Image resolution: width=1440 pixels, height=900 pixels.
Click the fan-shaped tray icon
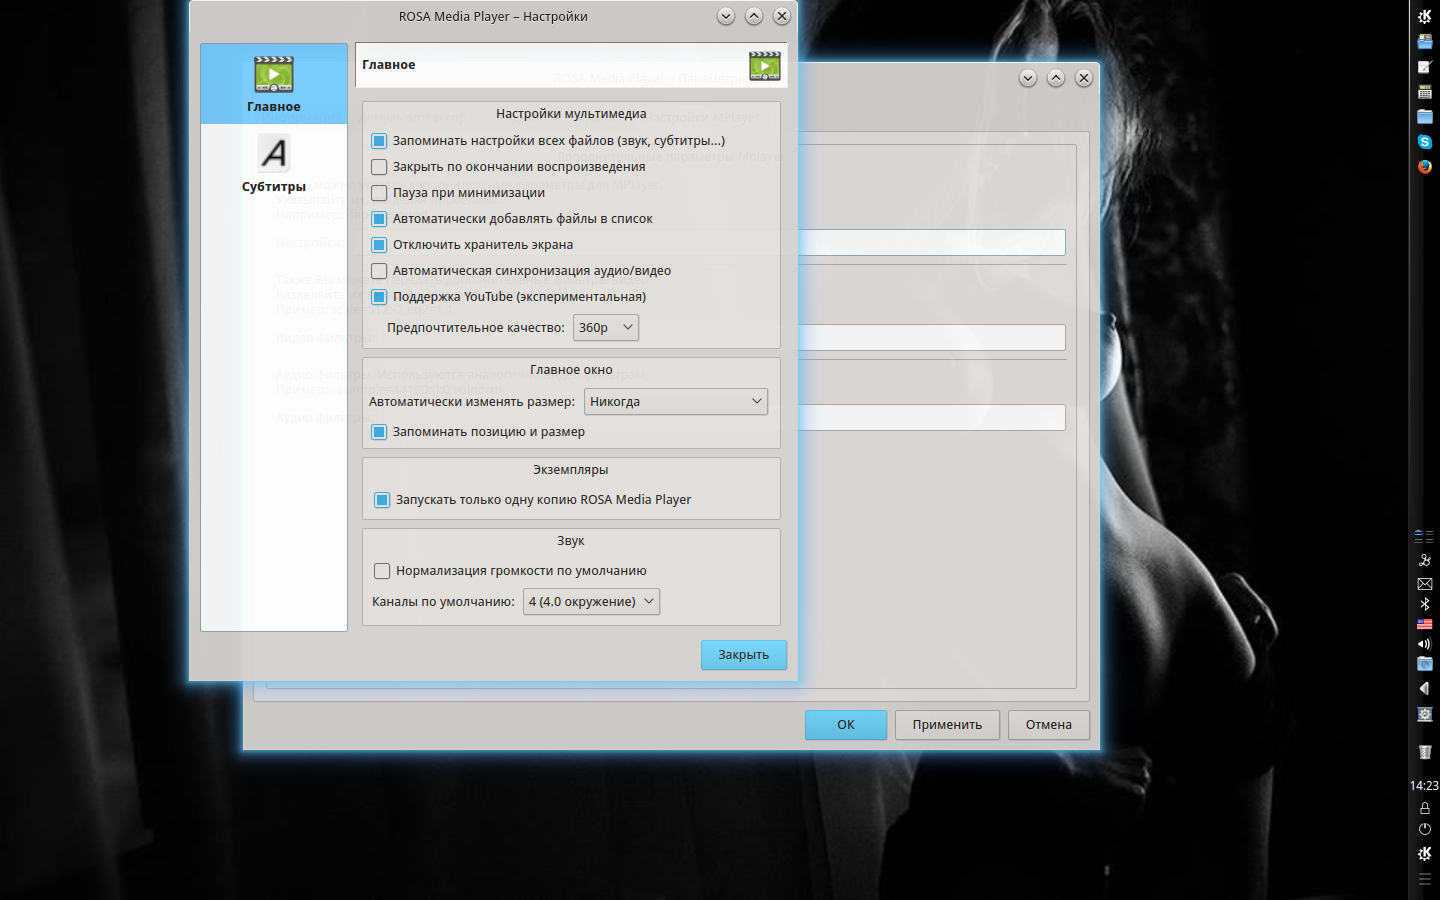point(1425,560)
